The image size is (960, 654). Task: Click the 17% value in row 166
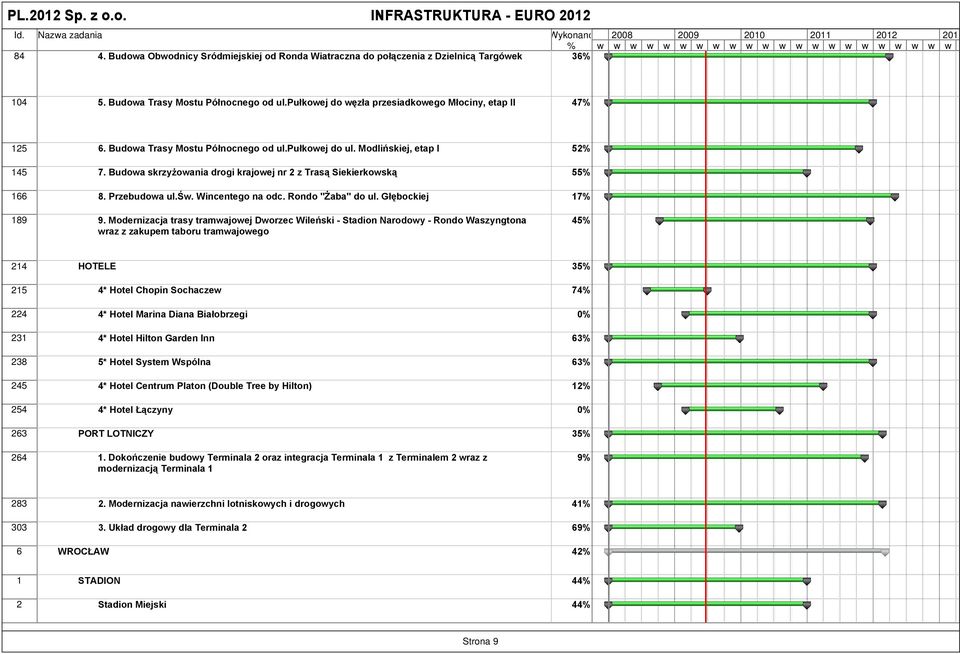tap(581, 196)
